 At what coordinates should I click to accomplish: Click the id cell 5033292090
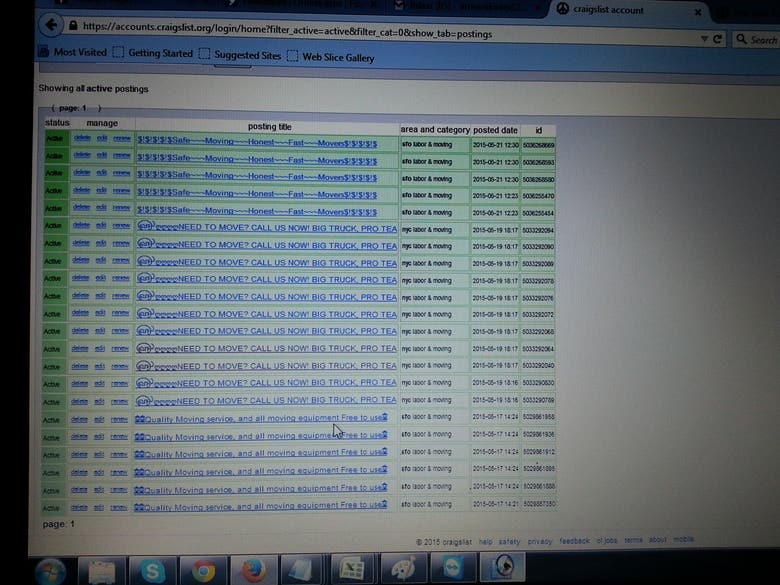[538, 247]
